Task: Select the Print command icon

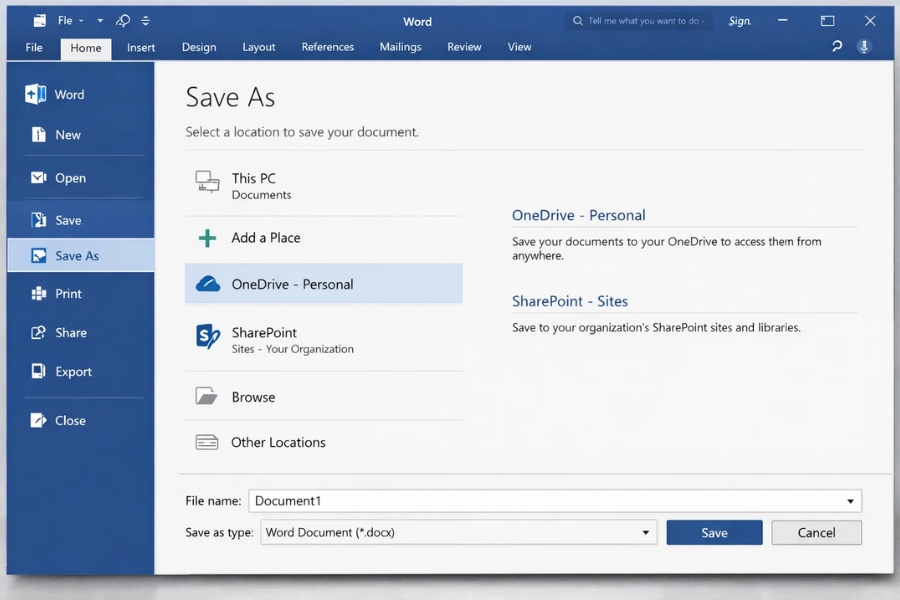Action: [x=35, y=293]
